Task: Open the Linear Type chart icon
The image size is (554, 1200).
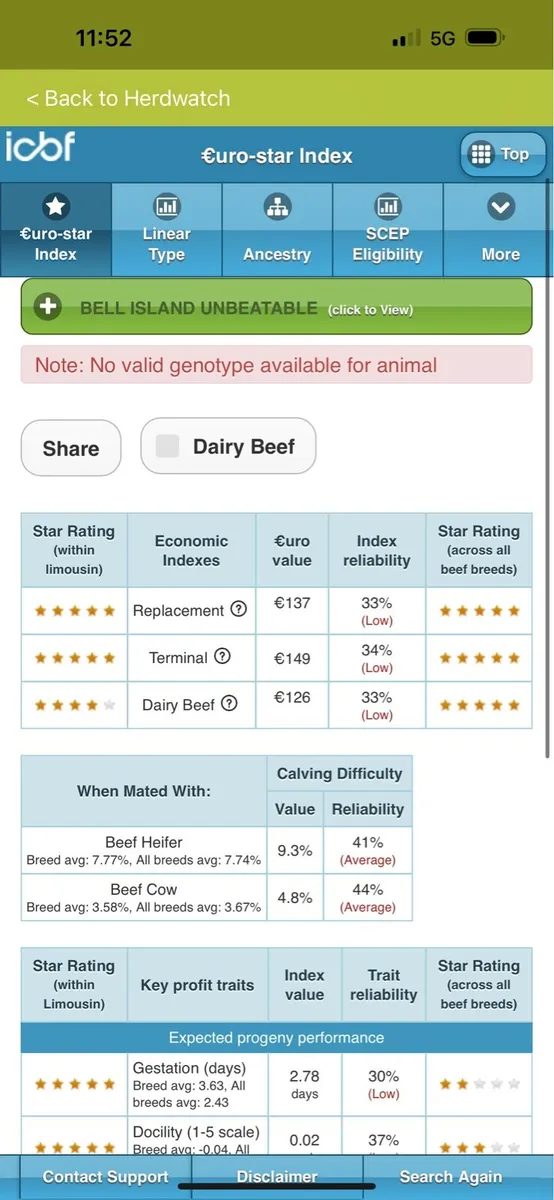Action: (x=166, y=207)
